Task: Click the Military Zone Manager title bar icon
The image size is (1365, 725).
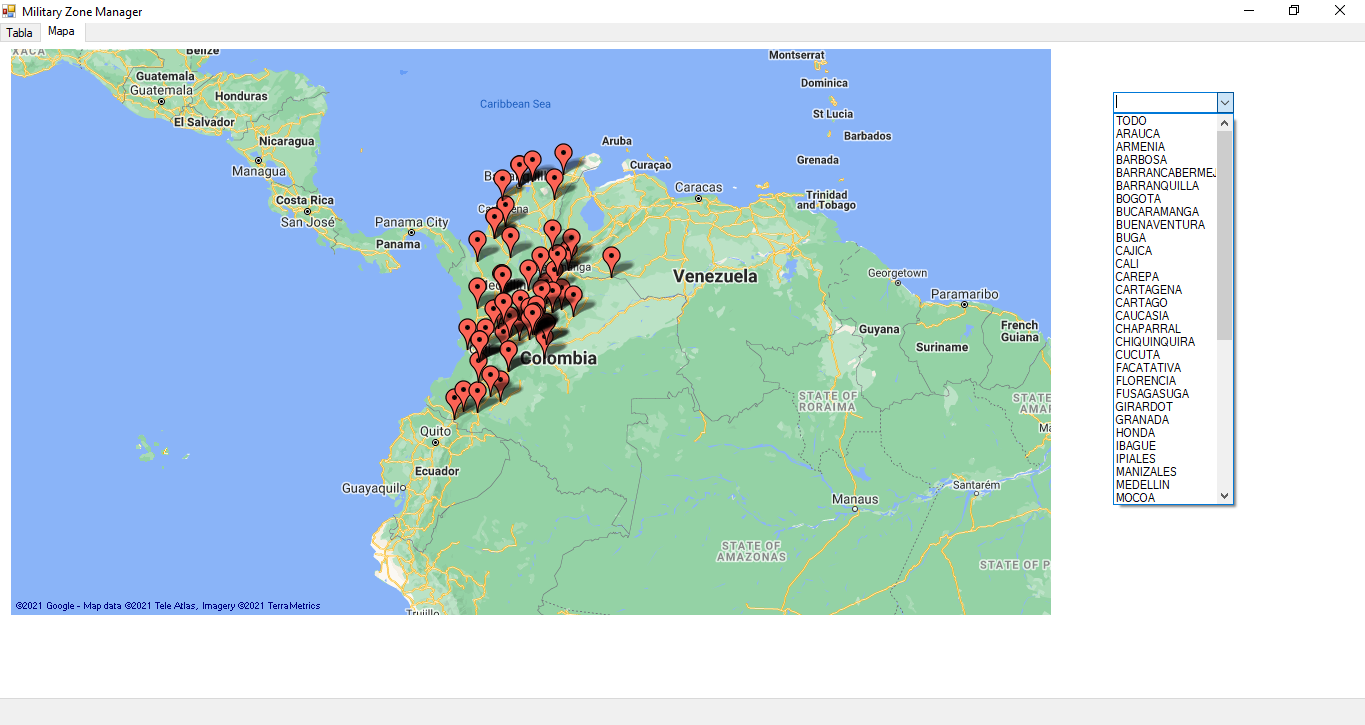Action: [x=9, y=10]
